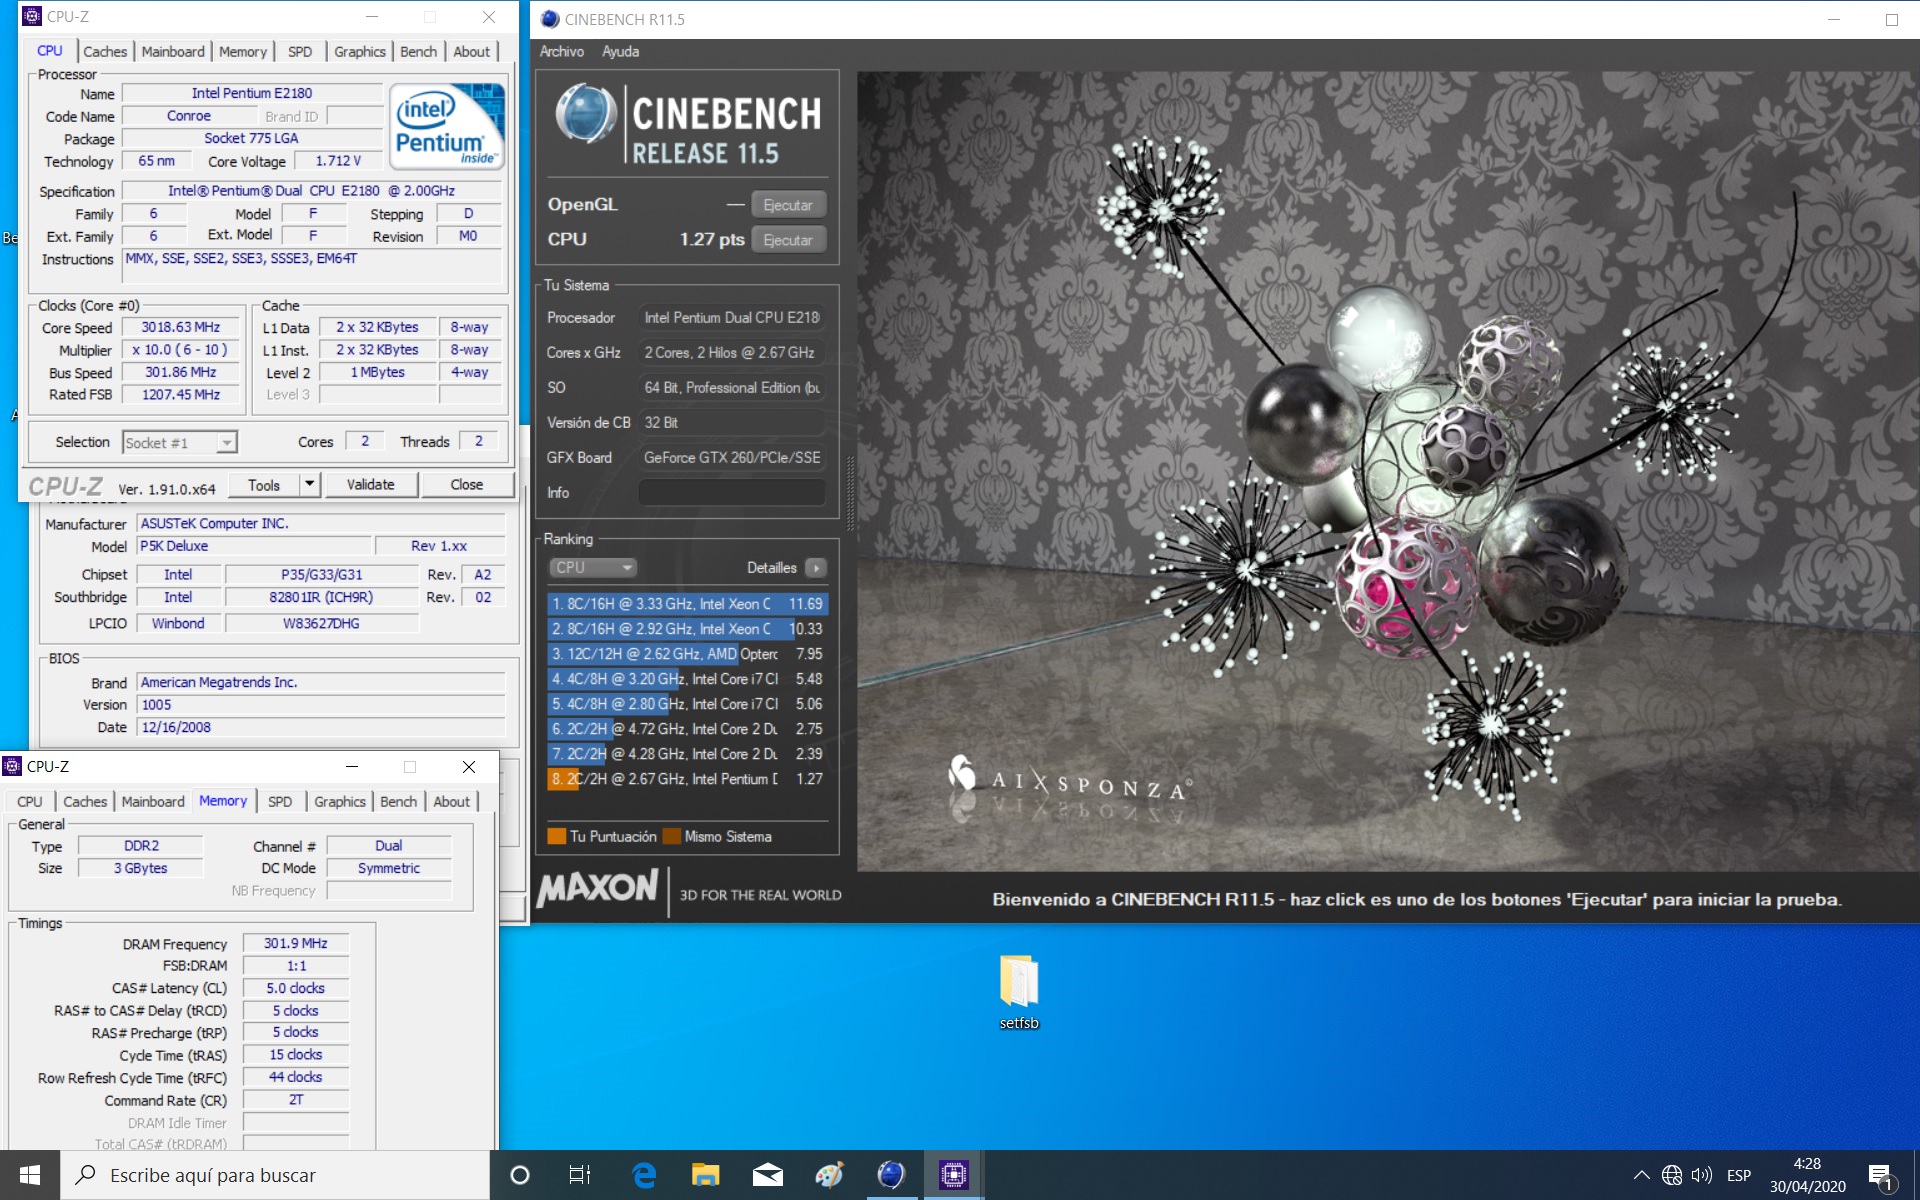Open the volume speaker icon
The width and height of the screenshot is (1920, 1200).
[1701, 1175]
